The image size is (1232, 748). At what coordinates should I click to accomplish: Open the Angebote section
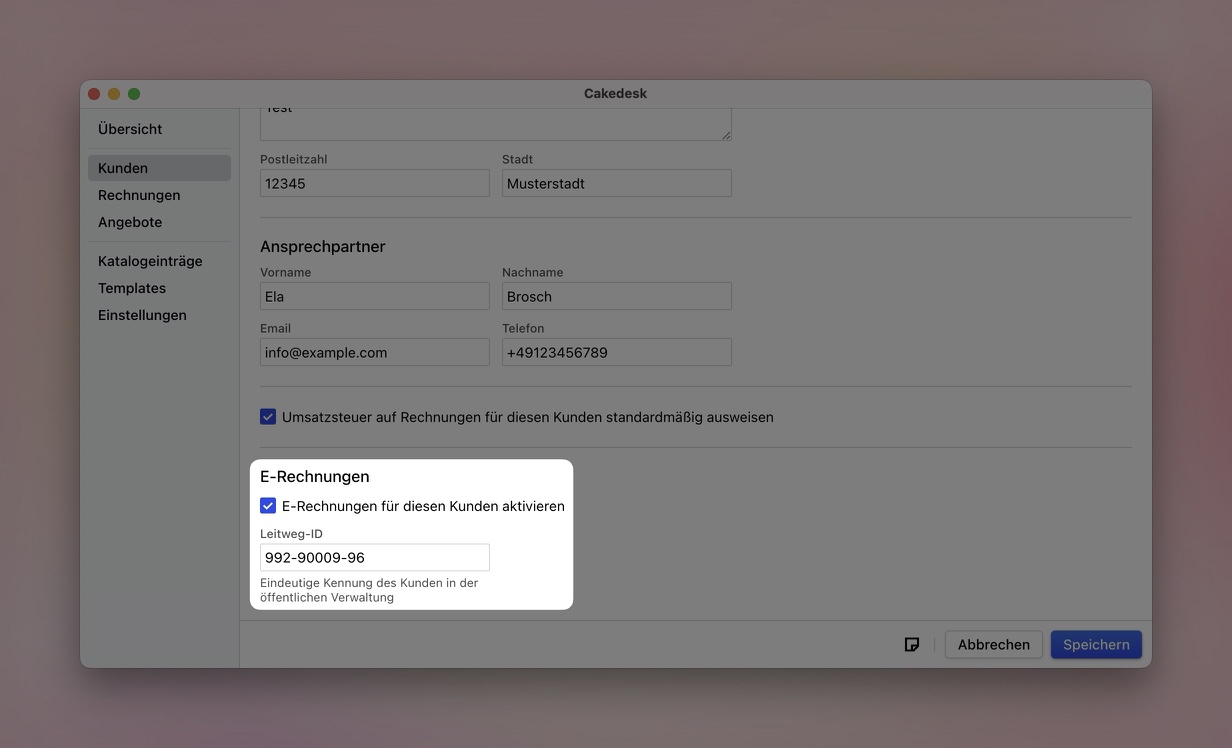click(130, 221)
